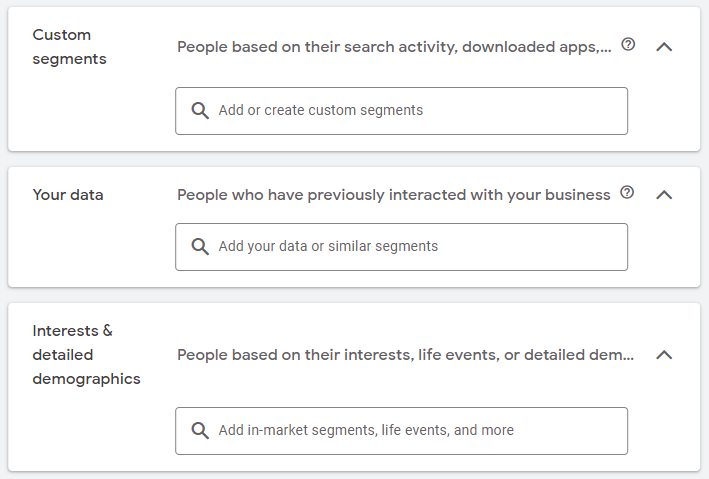The height and width of the screenshot is (479, 709).
Task: Click the Custom segments section title
Action: [69, 47]
